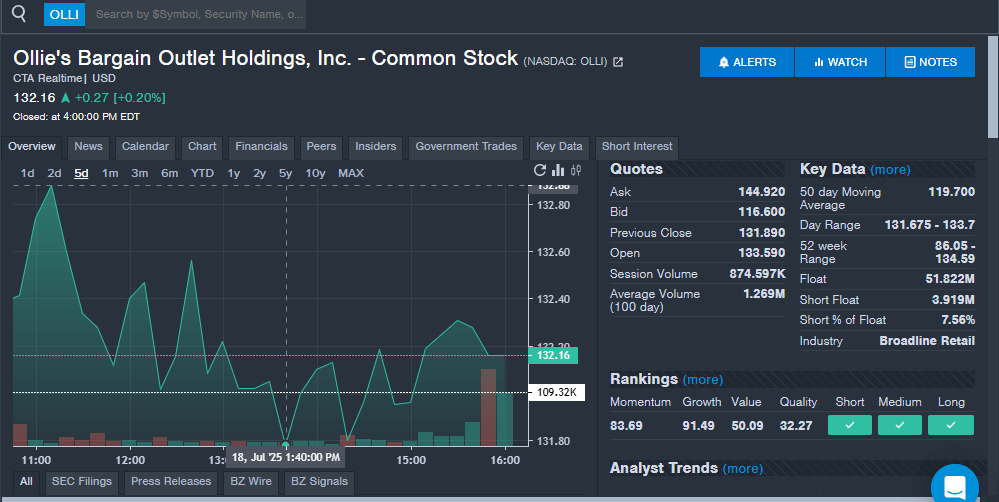Click the Medium ranking checkmark box
Image resolution: width=999 pixels, height=502 pixels.
point(900,425)
